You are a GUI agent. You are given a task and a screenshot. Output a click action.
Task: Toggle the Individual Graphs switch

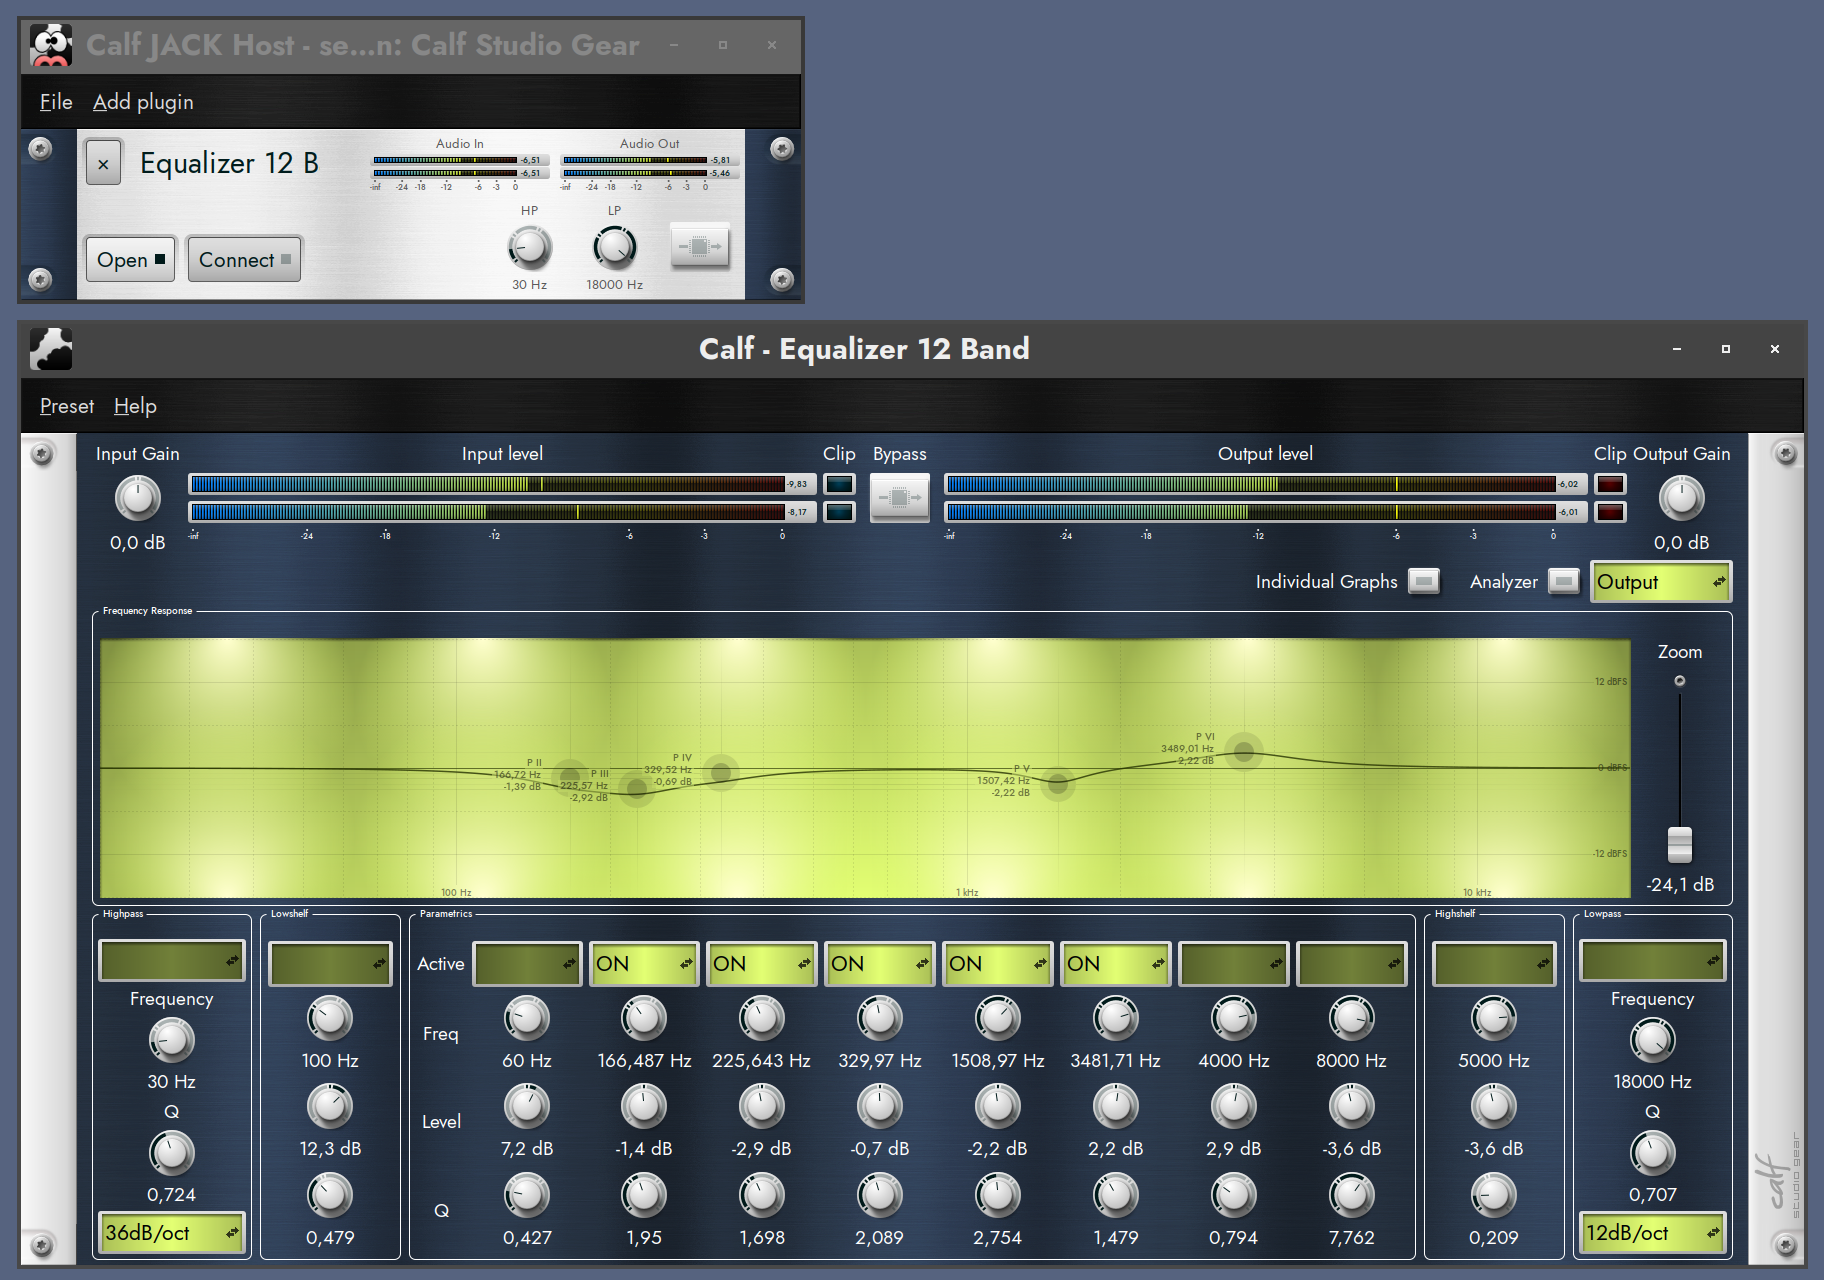pos(1424,581)
